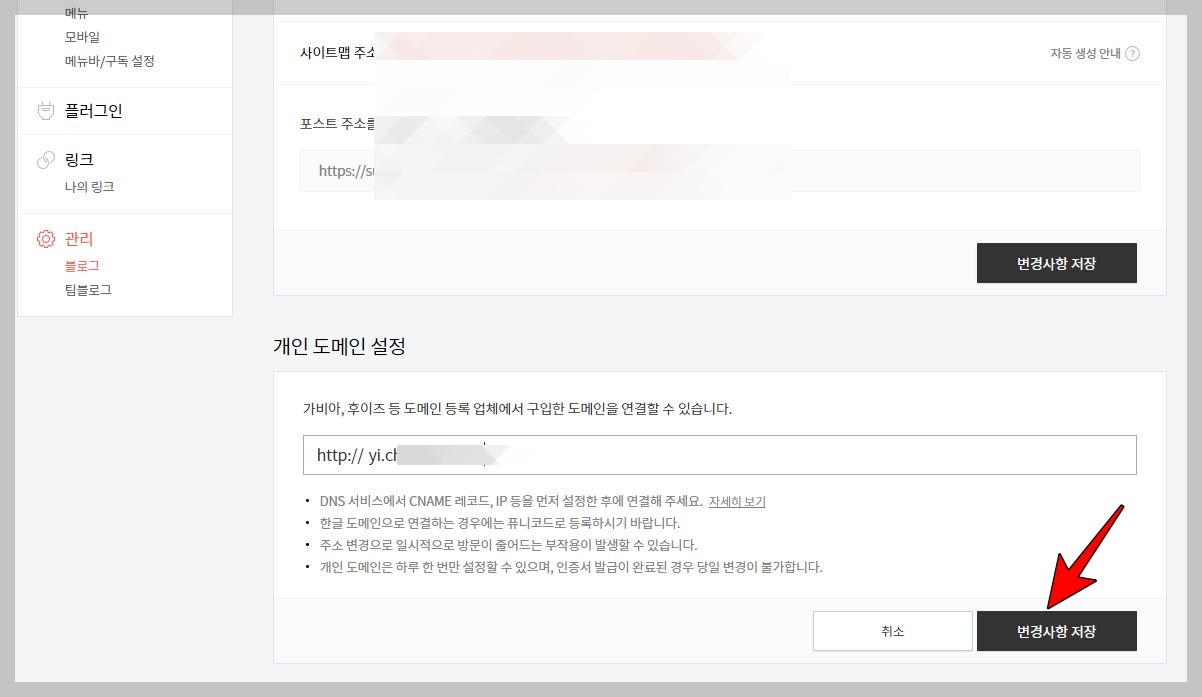Image resolution: width=1202 pixels, height=697 pixels.
Task: Click the post address field starting with https://
Action: pyautogui.click(x=718, y=170)
